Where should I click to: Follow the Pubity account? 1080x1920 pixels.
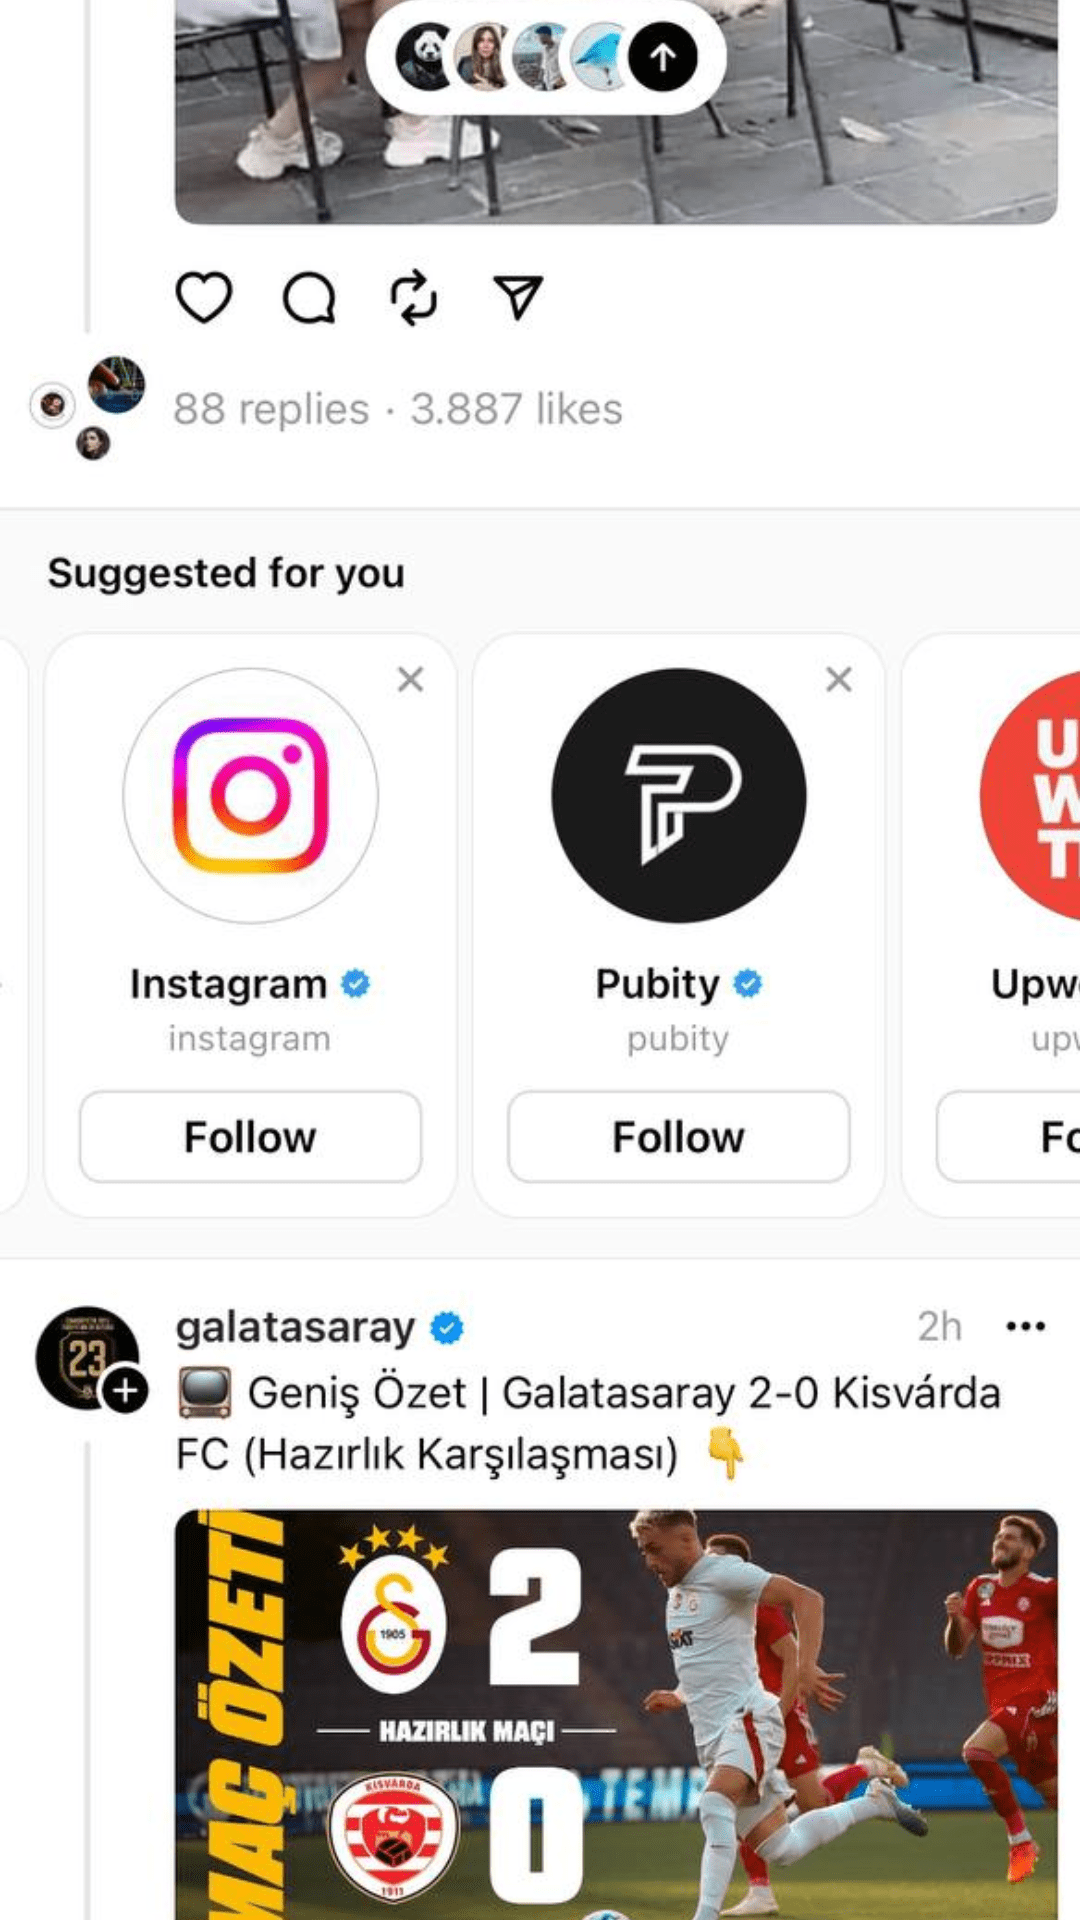(678, 1137)
